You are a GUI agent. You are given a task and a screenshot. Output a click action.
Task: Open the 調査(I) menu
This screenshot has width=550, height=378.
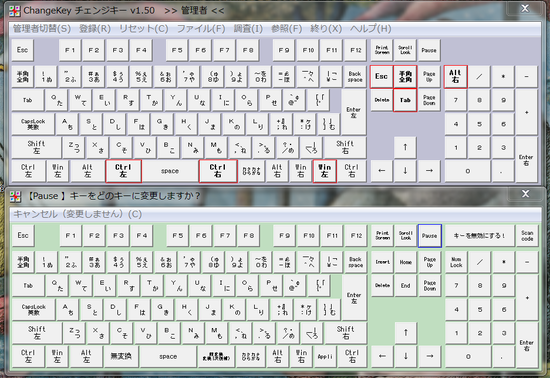click(x=248, y=29)
